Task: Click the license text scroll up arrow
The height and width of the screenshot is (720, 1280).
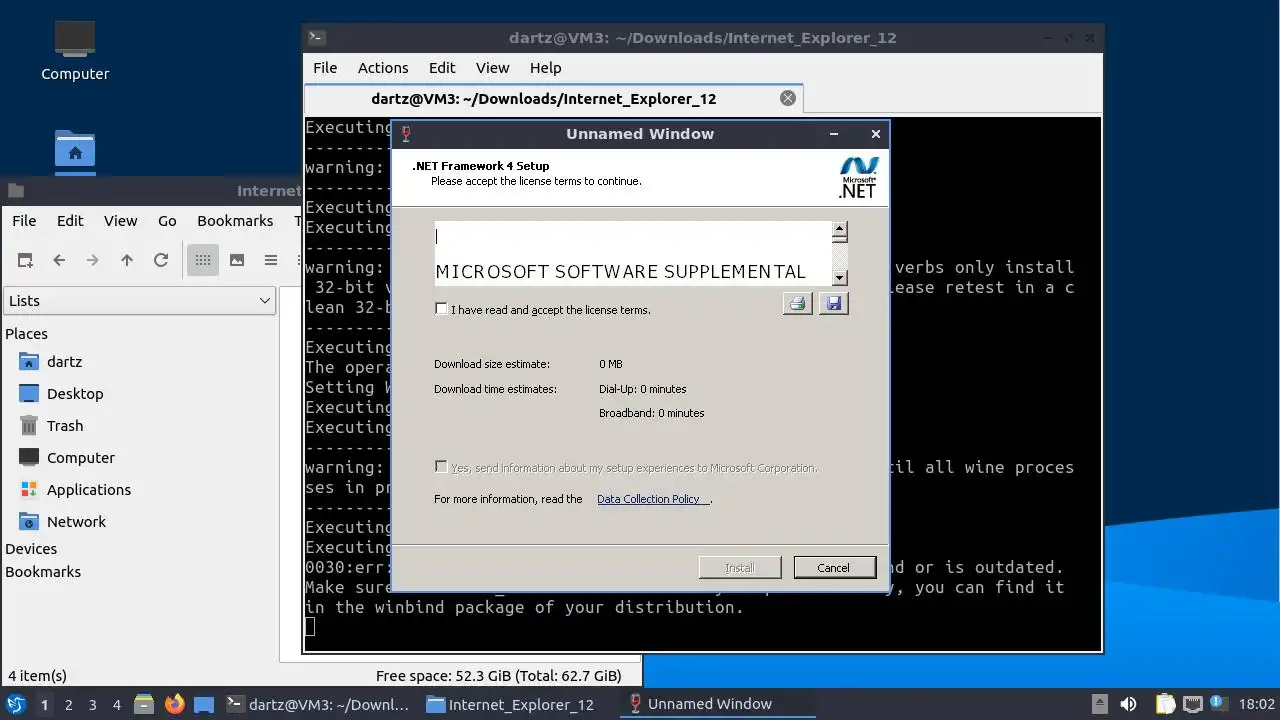Action: pyautogui.click(x=840, y=231)
